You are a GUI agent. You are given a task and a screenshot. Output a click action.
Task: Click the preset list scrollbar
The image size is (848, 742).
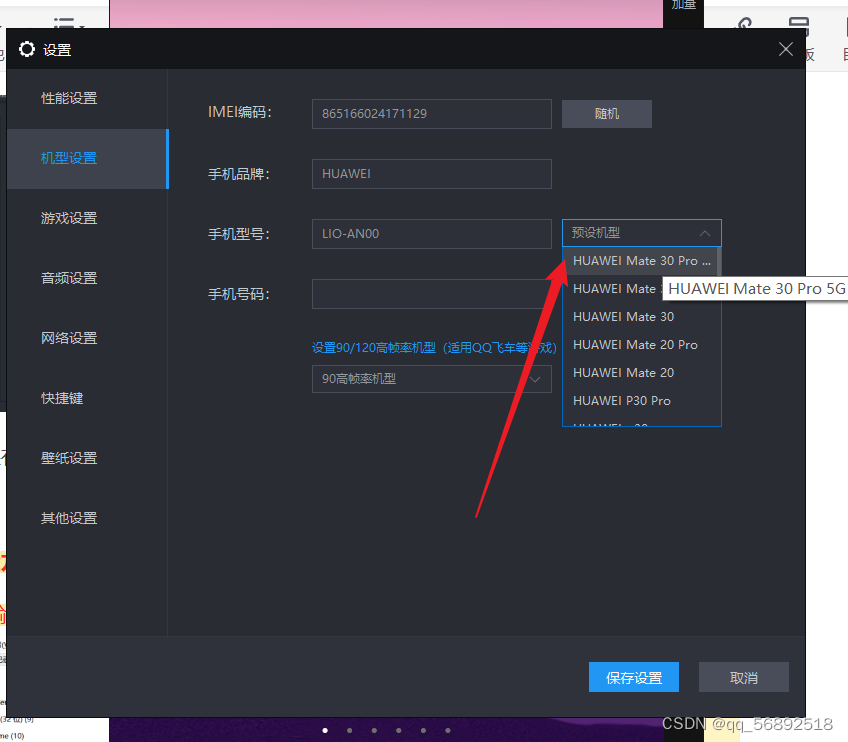tap(719, 262)
